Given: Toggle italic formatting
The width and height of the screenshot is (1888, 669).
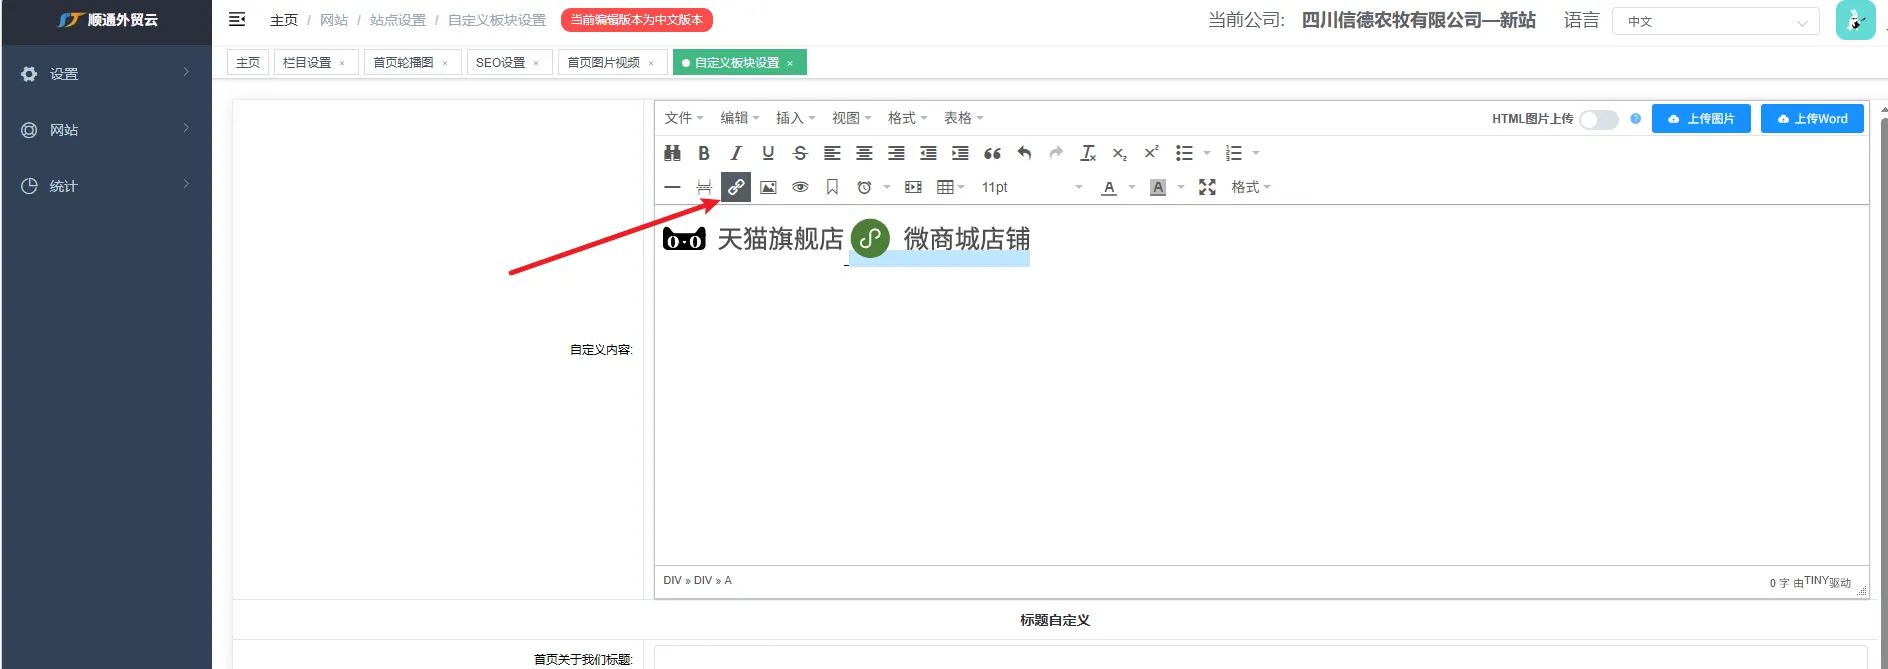Looking at the screenshot, I should (x=736, y=153).
